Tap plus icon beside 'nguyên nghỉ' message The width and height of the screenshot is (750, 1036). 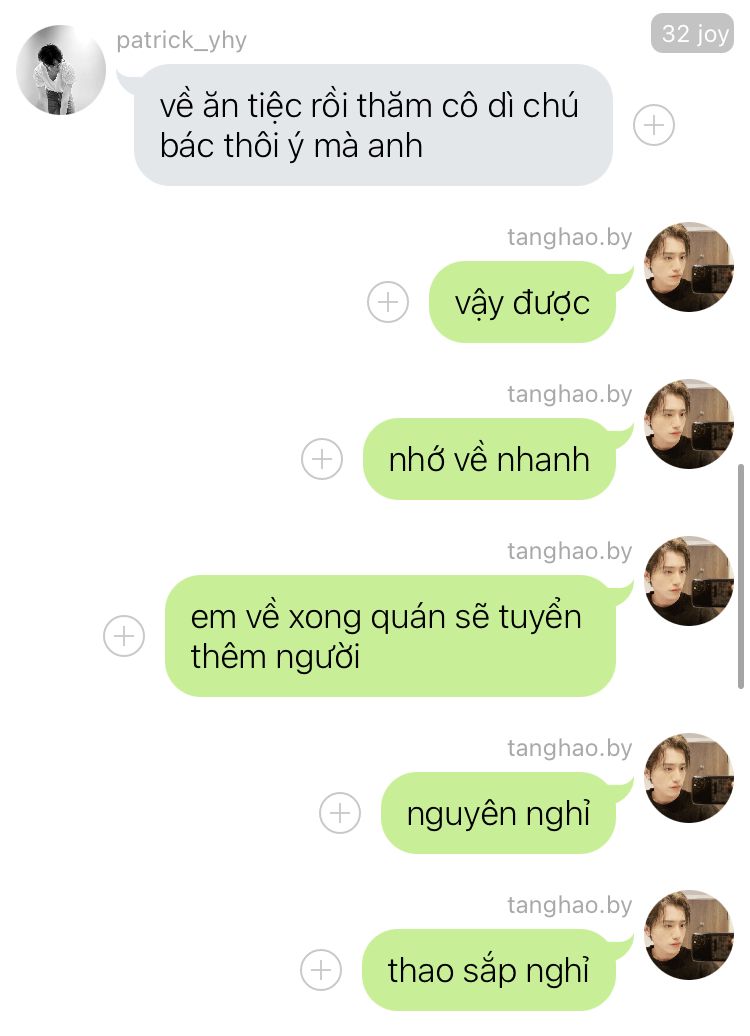pyautogui.click(x=340, y=813)
